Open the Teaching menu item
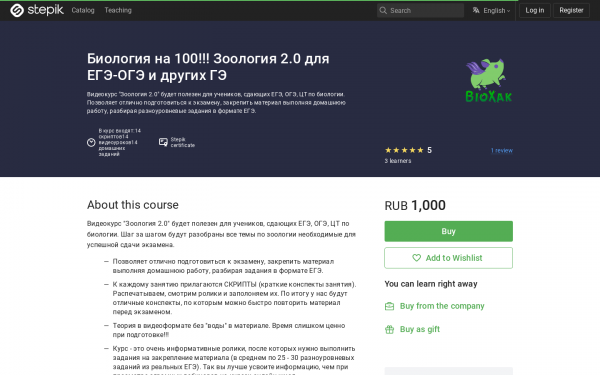The height and width of the screenshot is (375, 600). pyautogui.click(x=118, y=10)
